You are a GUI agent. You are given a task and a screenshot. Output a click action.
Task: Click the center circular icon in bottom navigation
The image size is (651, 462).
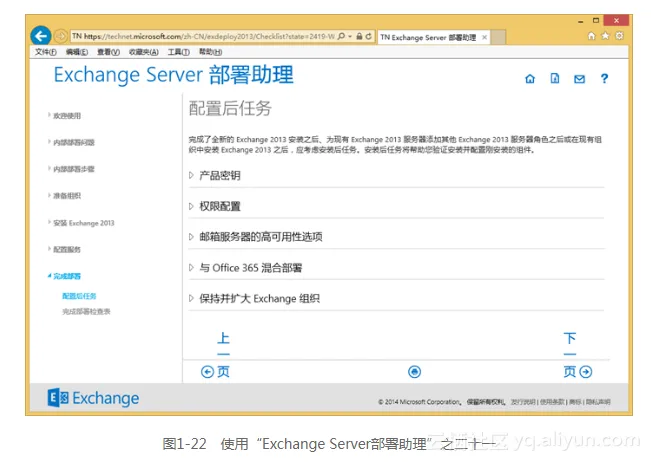coord(414,372)
